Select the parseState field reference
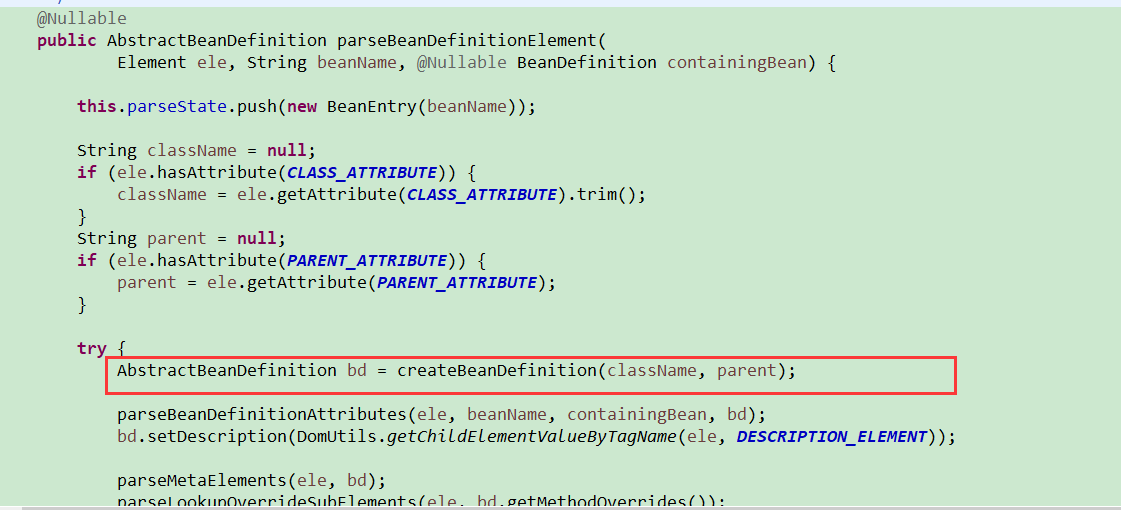The height and width of the screenshot is (510, 1121). [177, 107]
